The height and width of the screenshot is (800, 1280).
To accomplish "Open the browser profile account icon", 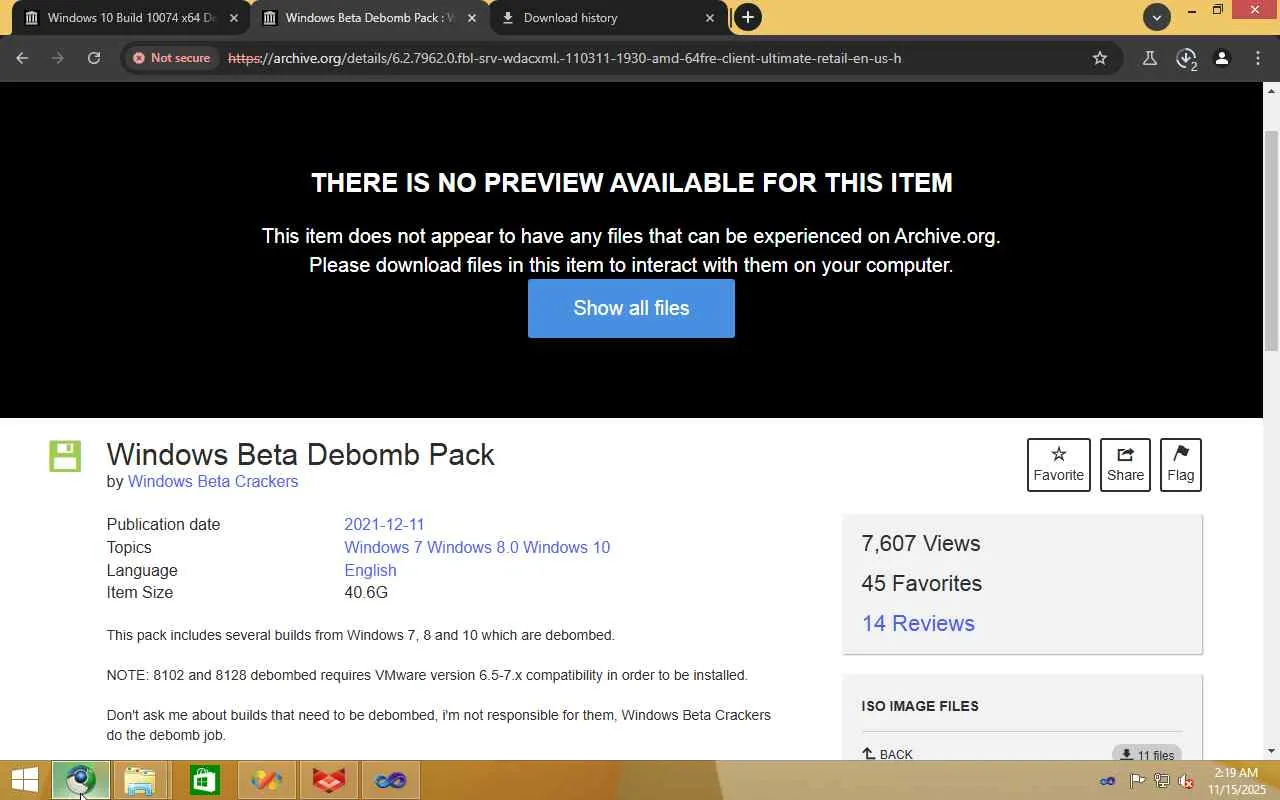I will (1222, 58).
